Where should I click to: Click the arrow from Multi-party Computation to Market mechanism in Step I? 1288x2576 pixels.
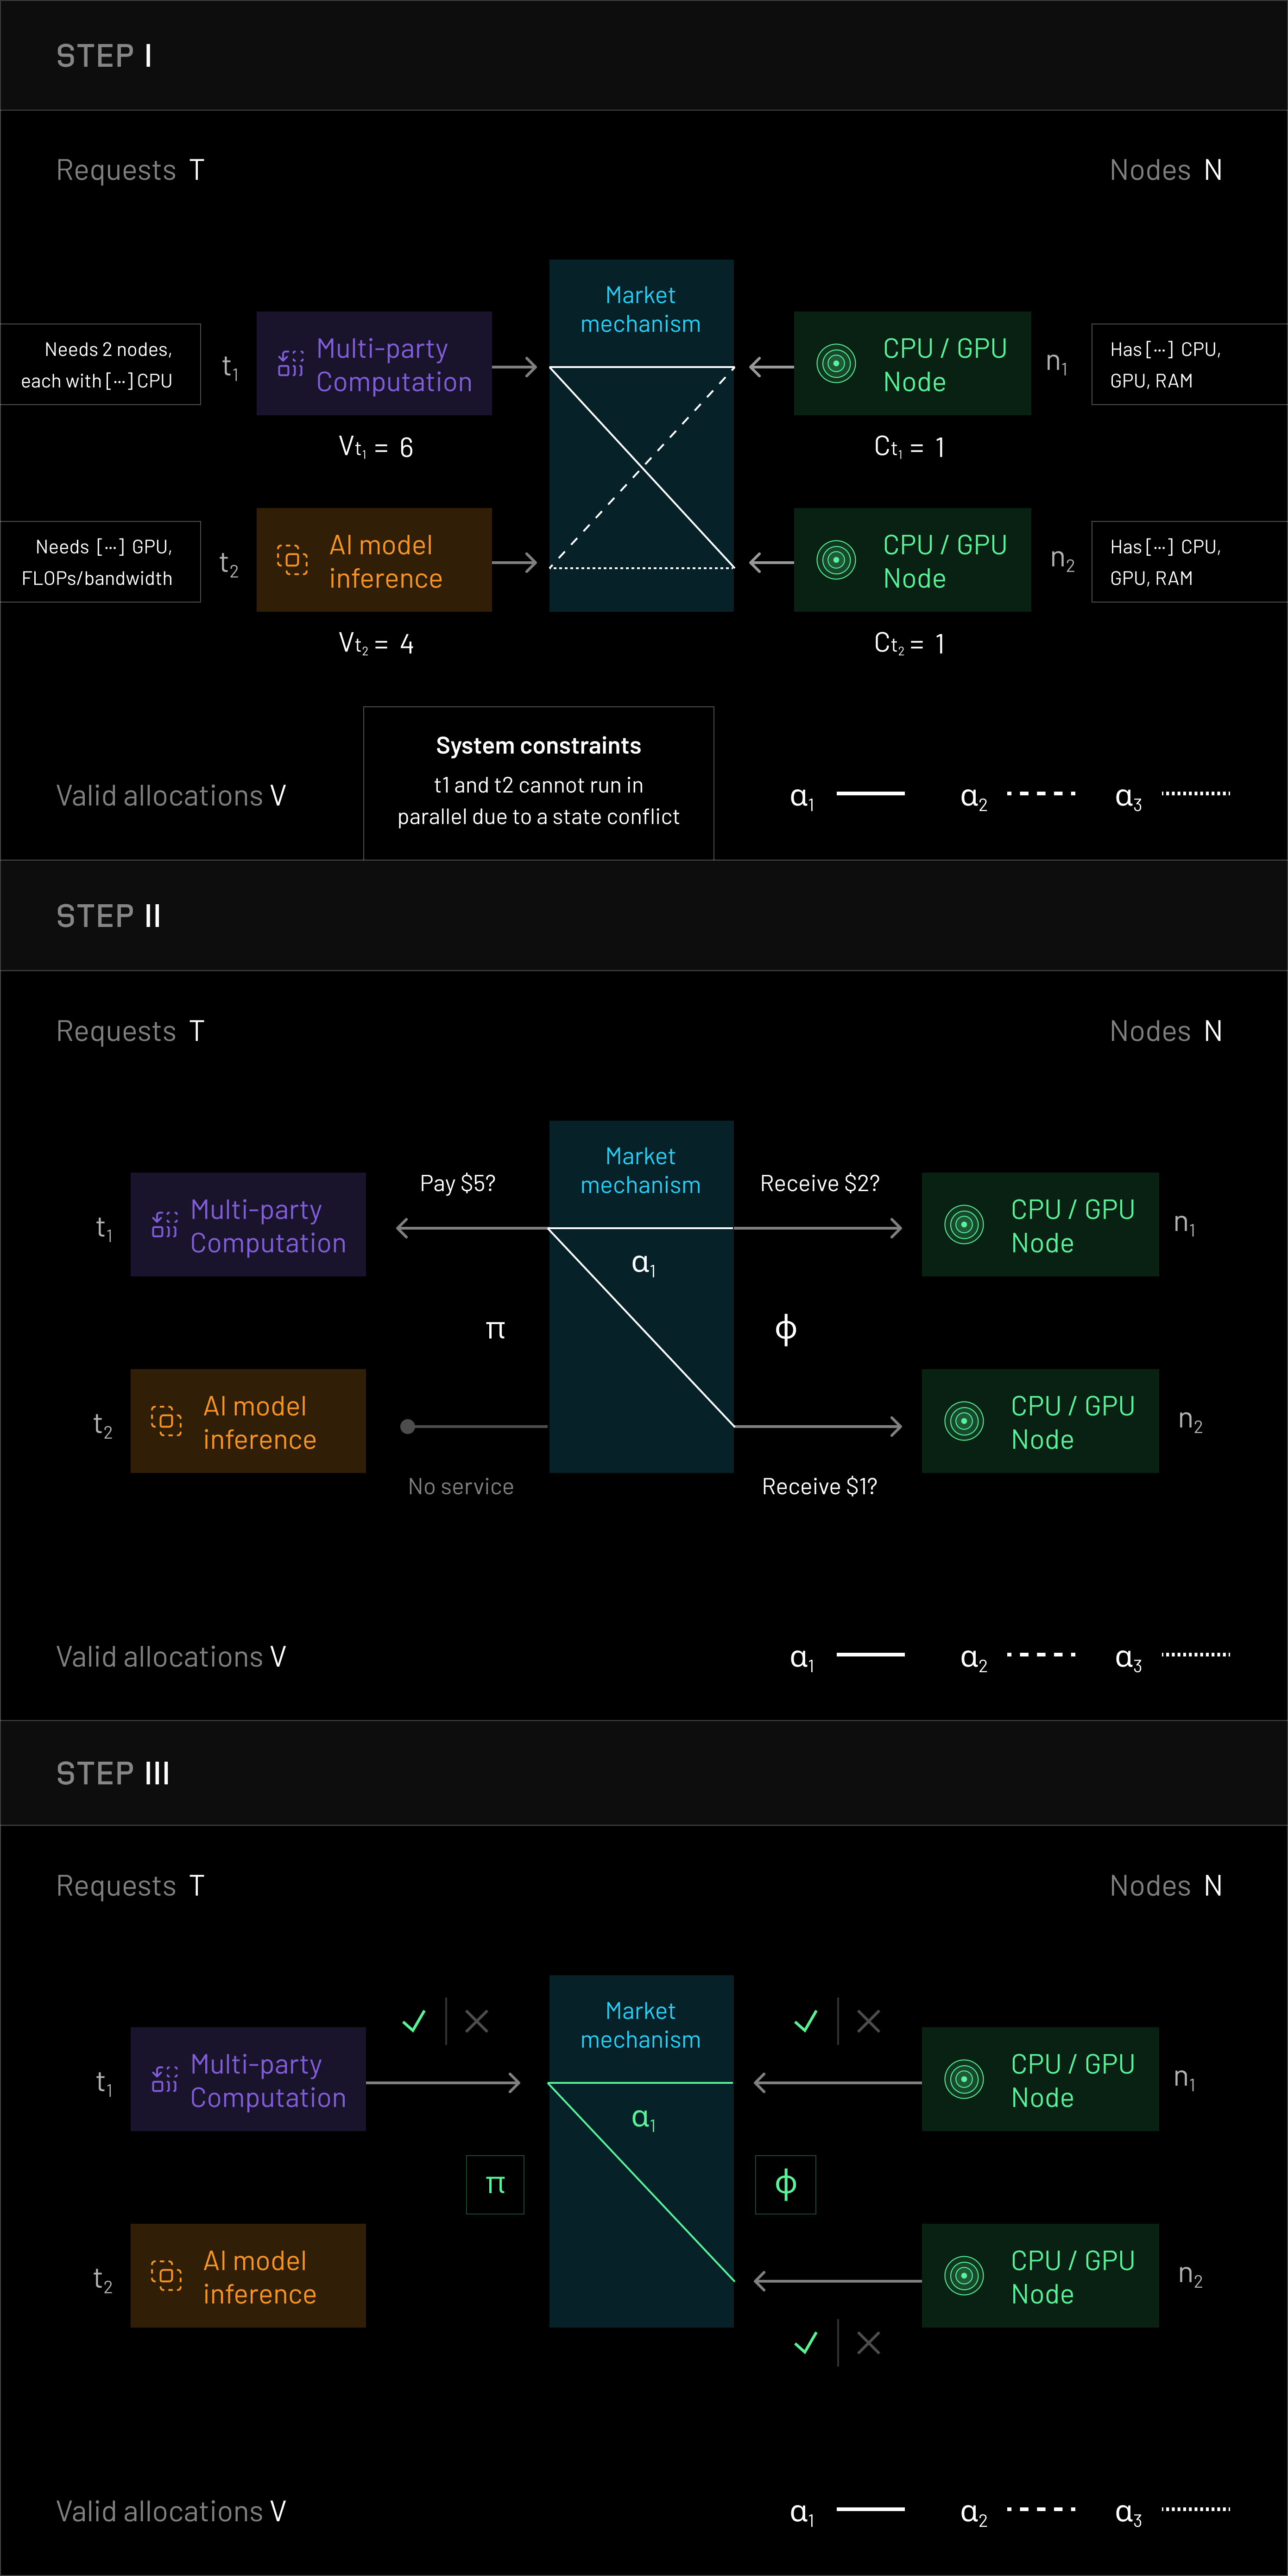515,368
